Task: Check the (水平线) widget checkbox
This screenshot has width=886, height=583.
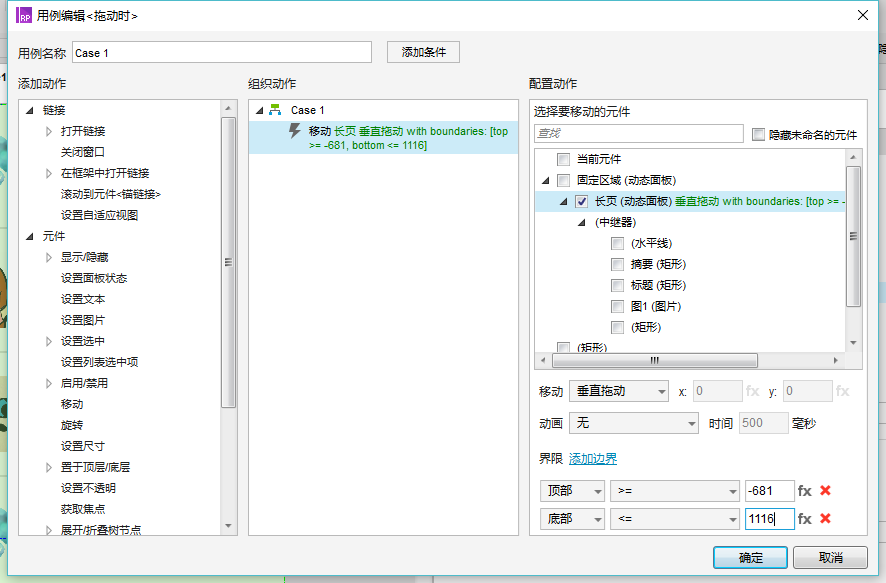Action: [x=618, y=243]
